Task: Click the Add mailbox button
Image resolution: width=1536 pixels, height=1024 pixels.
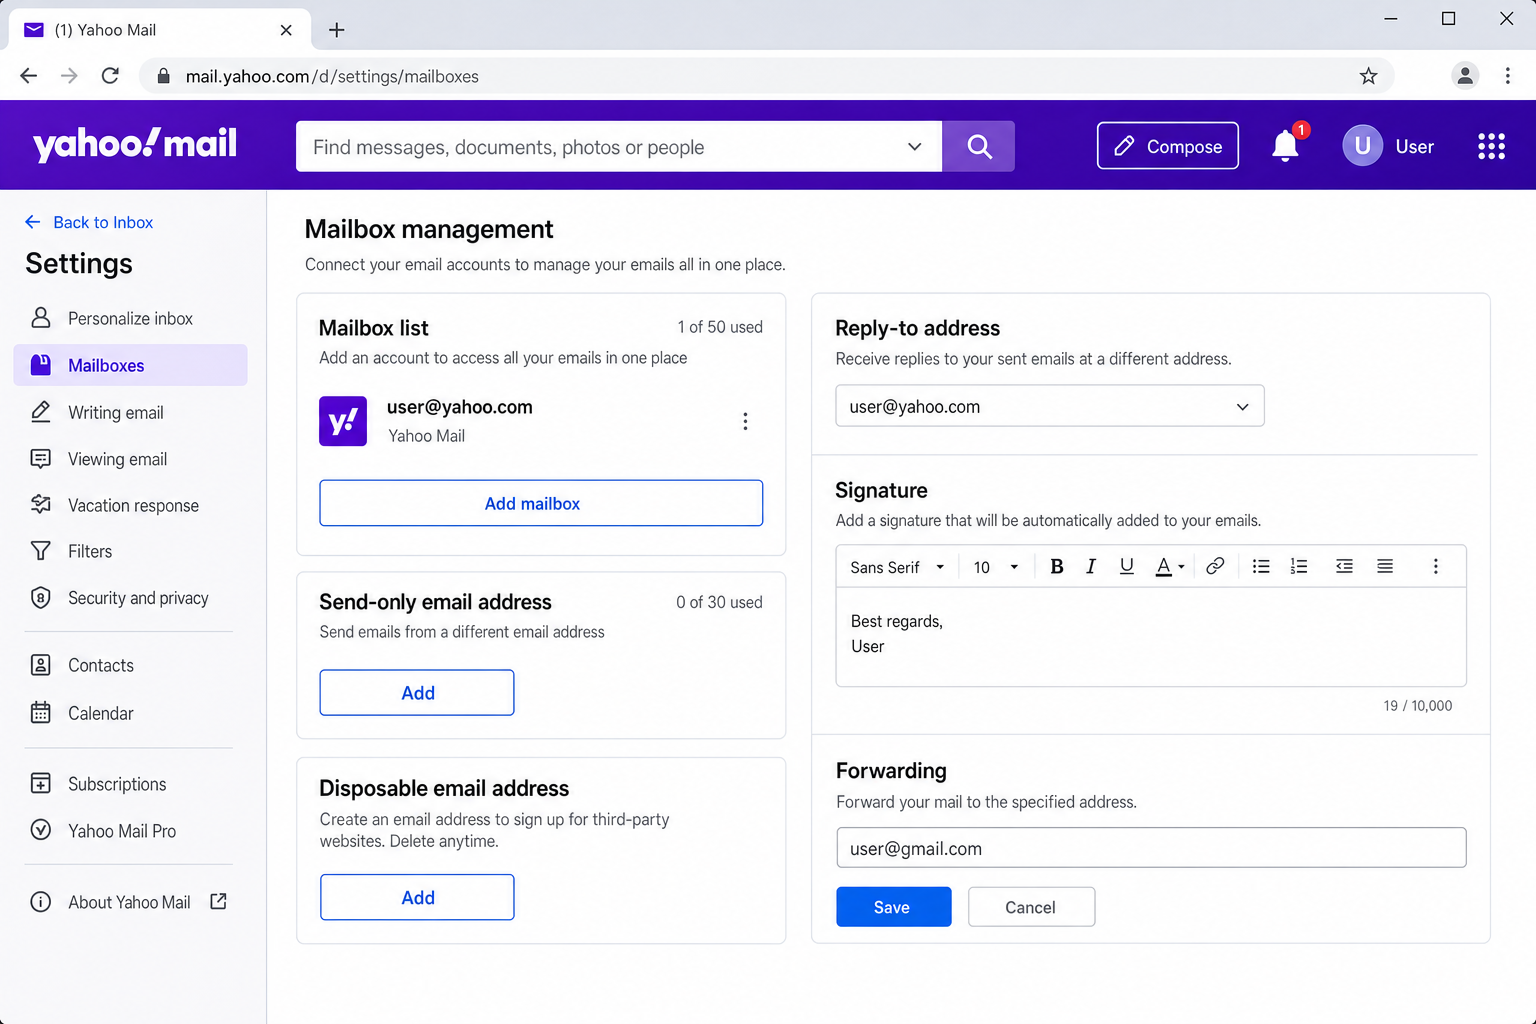Action: 541,503
